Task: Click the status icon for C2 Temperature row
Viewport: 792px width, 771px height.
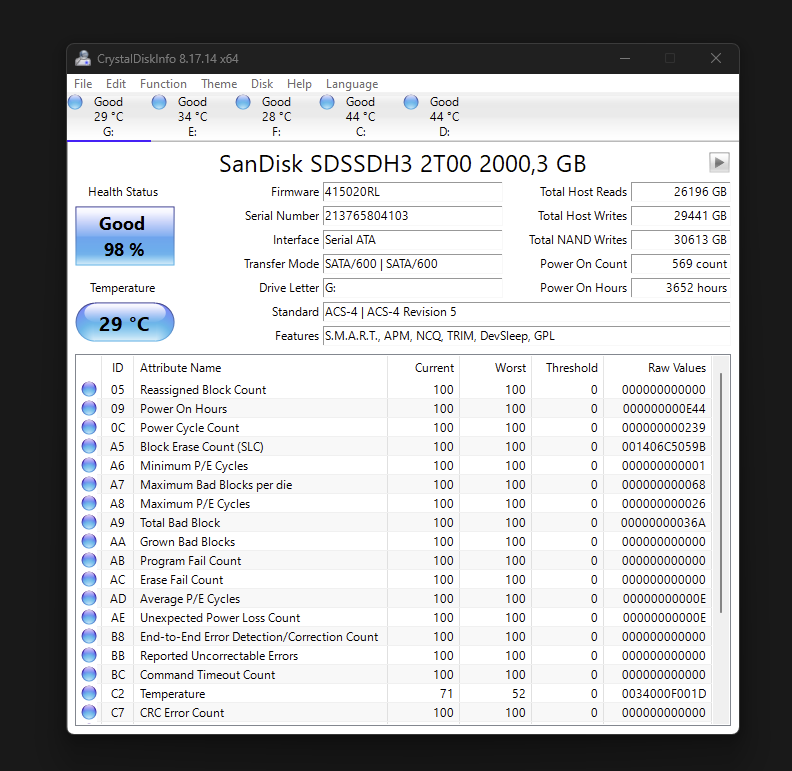Action: [x=89, y=693]
